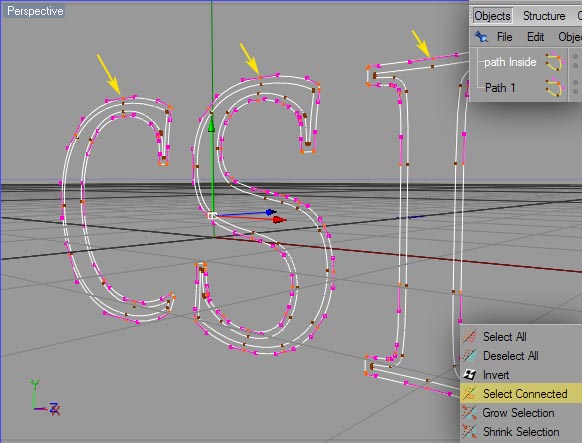Toggle visibility dots for Path 1
This screenshot has width=582, height=443.
pos(575,87)
